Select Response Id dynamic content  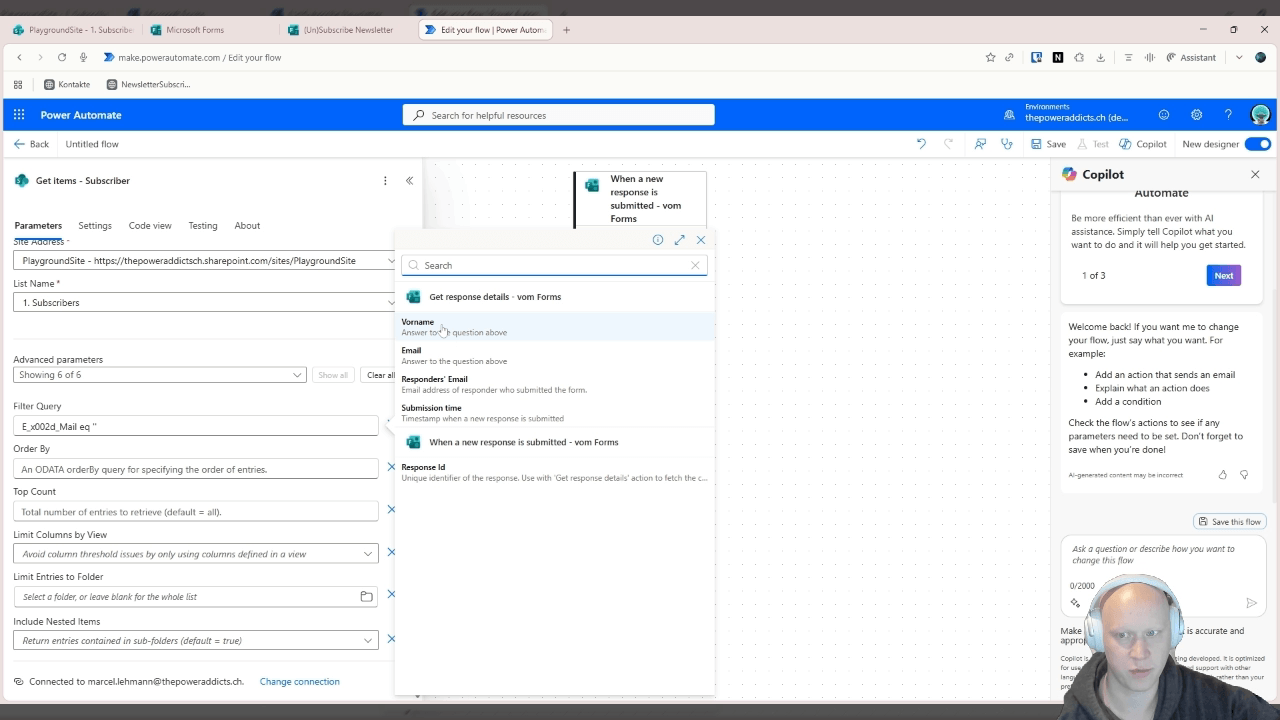coord(556,472)
